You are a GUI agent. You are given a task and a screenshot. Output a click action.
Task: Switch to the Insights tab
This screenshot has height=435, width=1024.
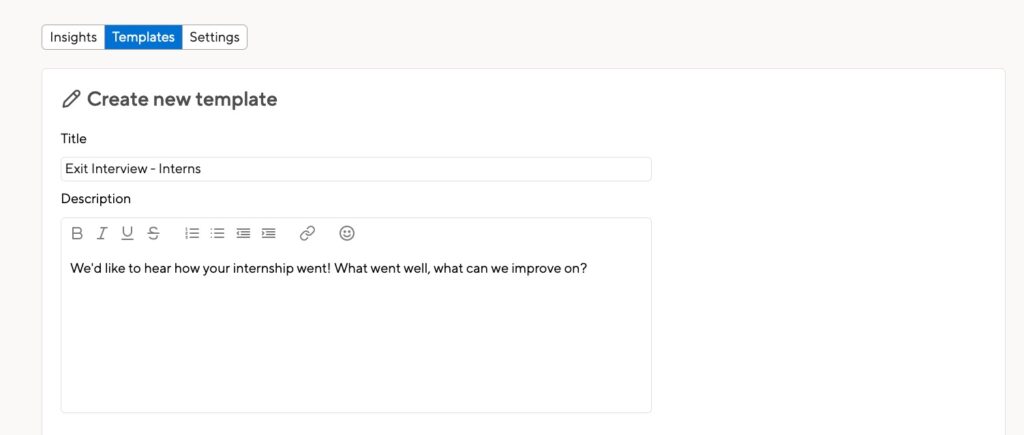(73, 37)
